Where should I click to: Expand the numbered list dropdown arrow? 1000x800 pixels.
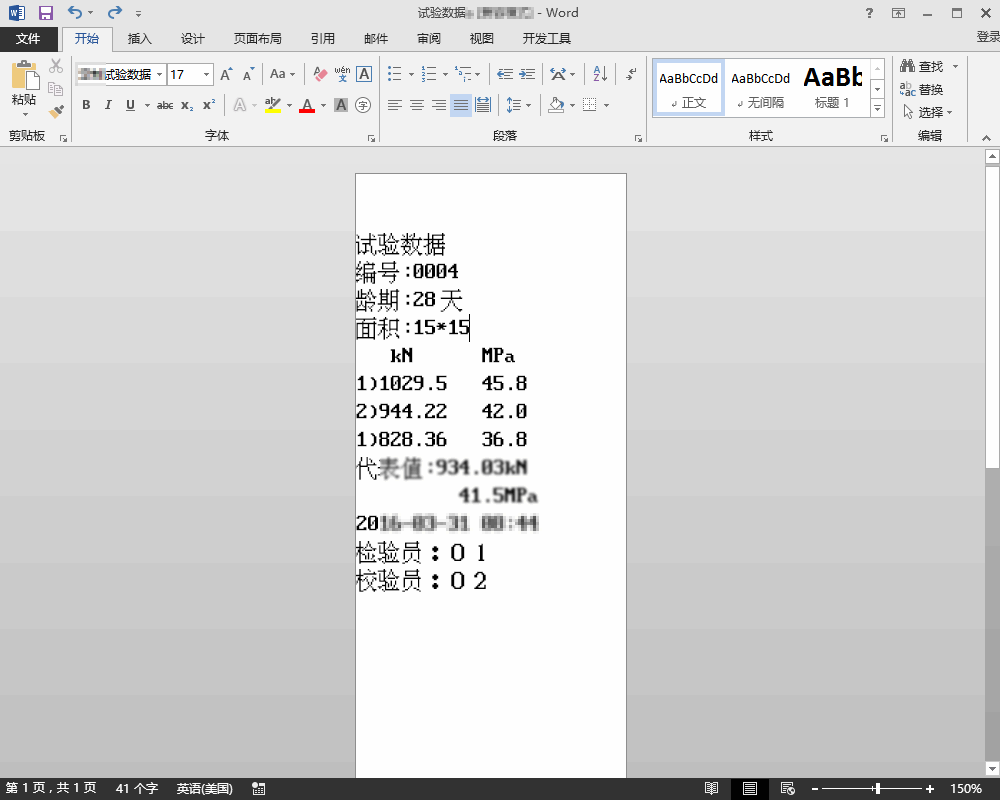445,75
